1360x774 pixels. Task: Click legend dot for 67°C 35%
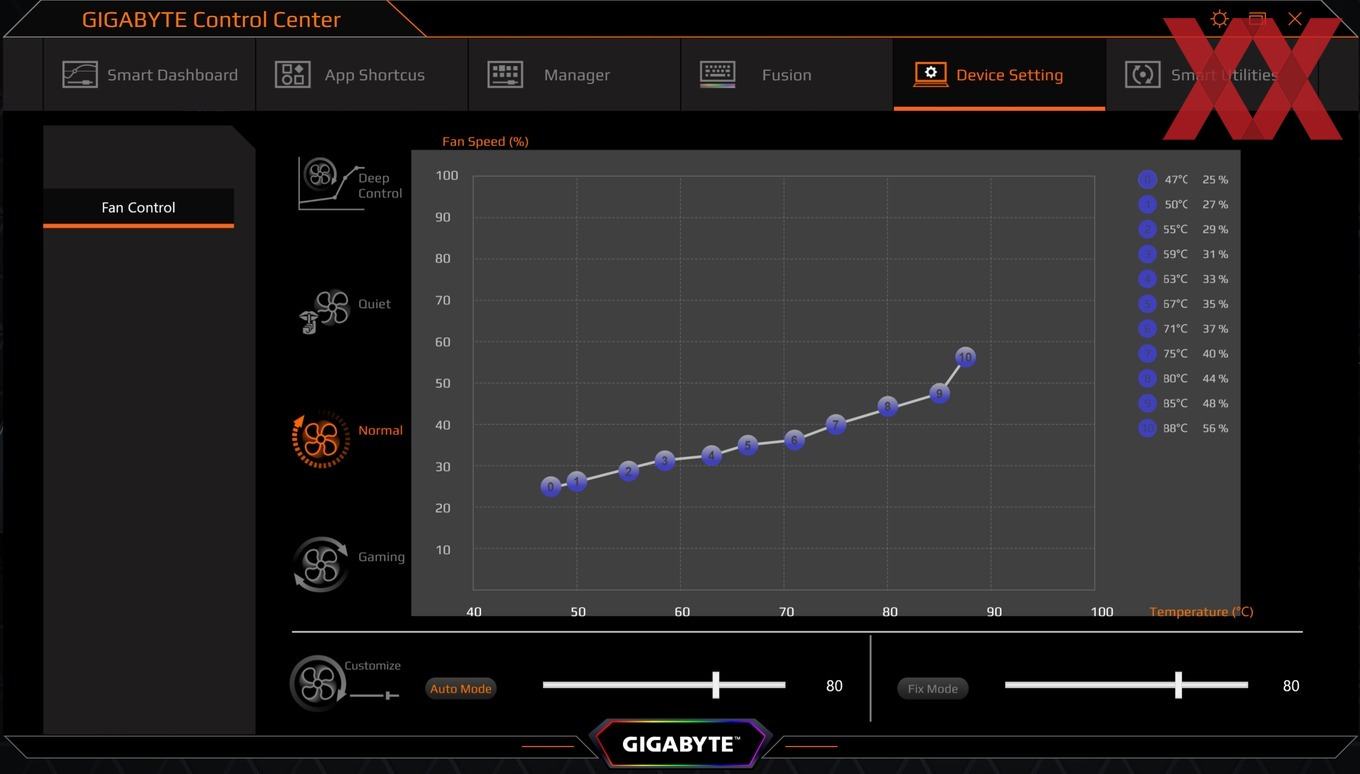coord(1147,304)
